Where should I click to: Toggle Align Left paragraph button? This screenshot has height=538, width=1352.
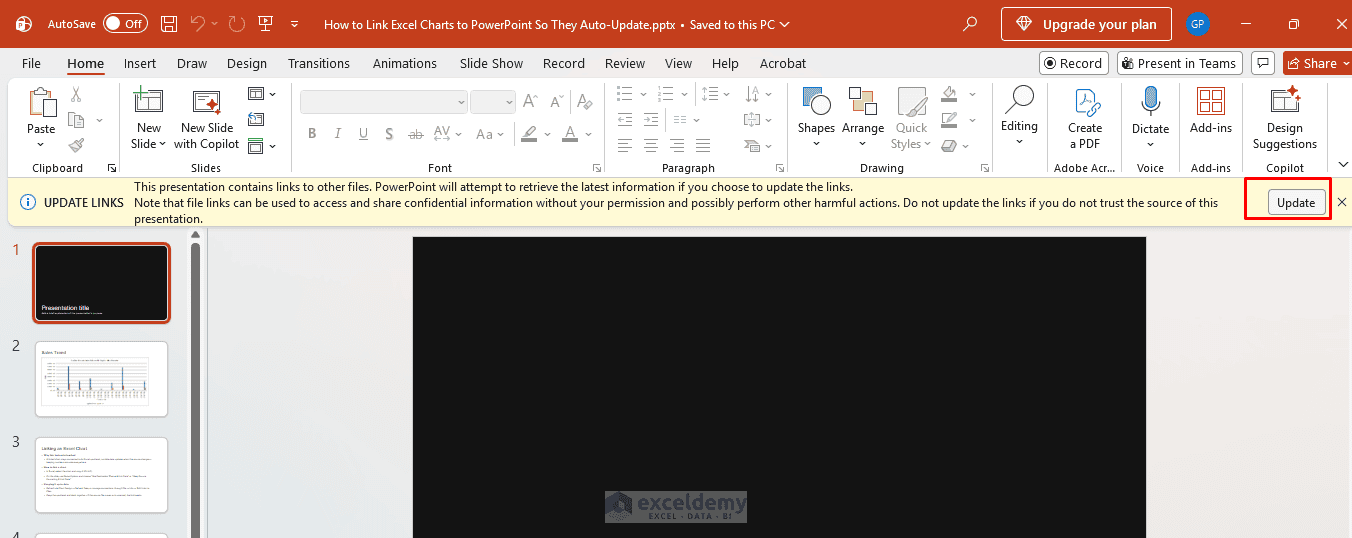pyautogui.click(x=625, y=145)
